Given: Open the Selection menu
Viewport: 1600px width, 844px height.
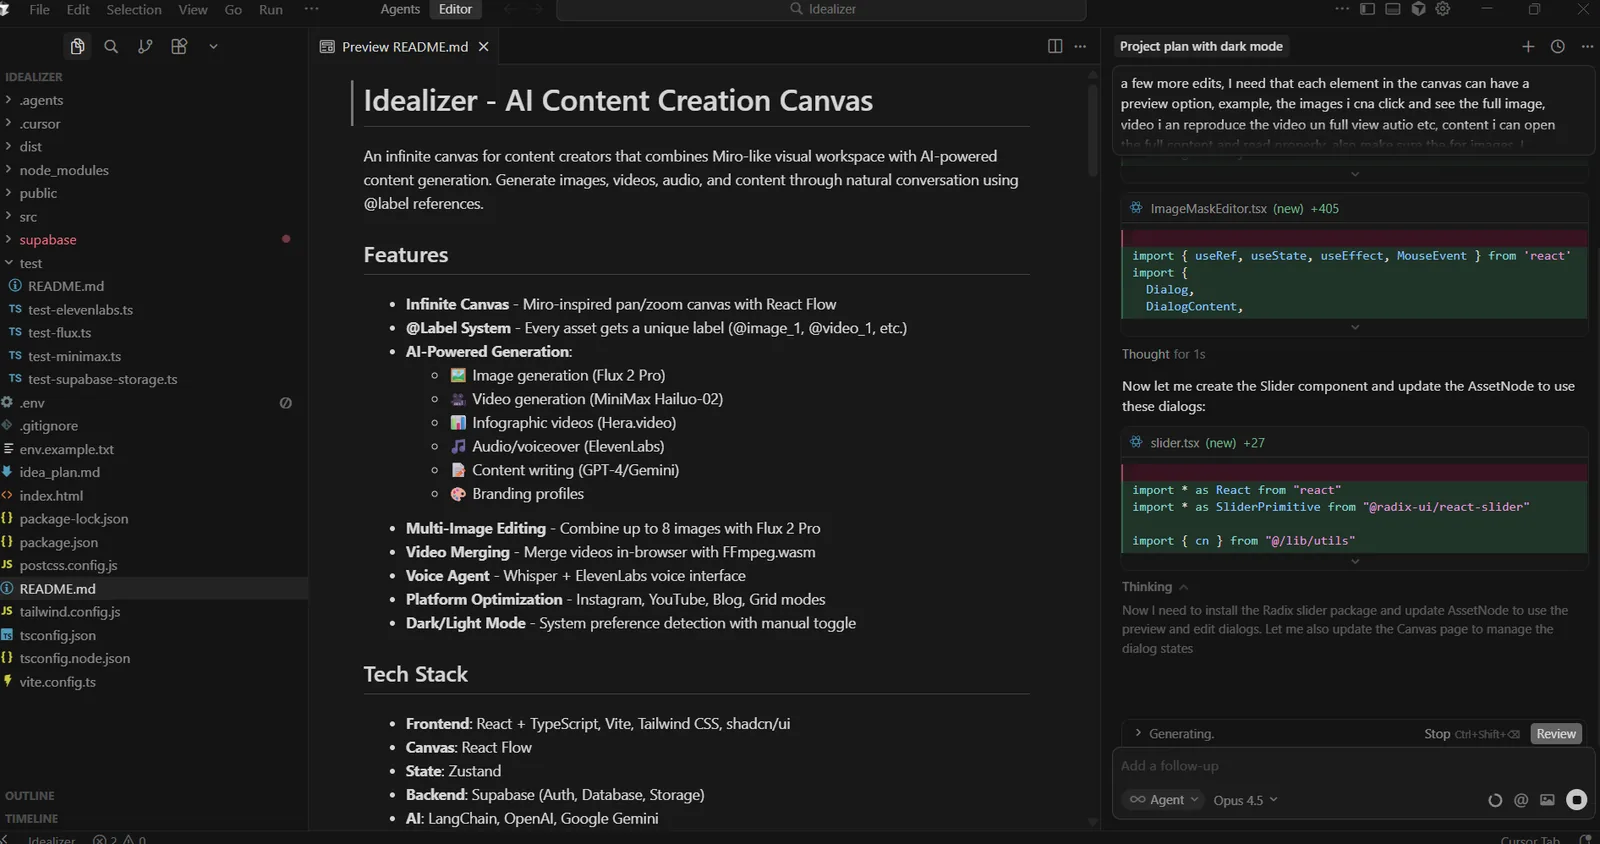Looking at the screenshot, I should pos(134,9).
